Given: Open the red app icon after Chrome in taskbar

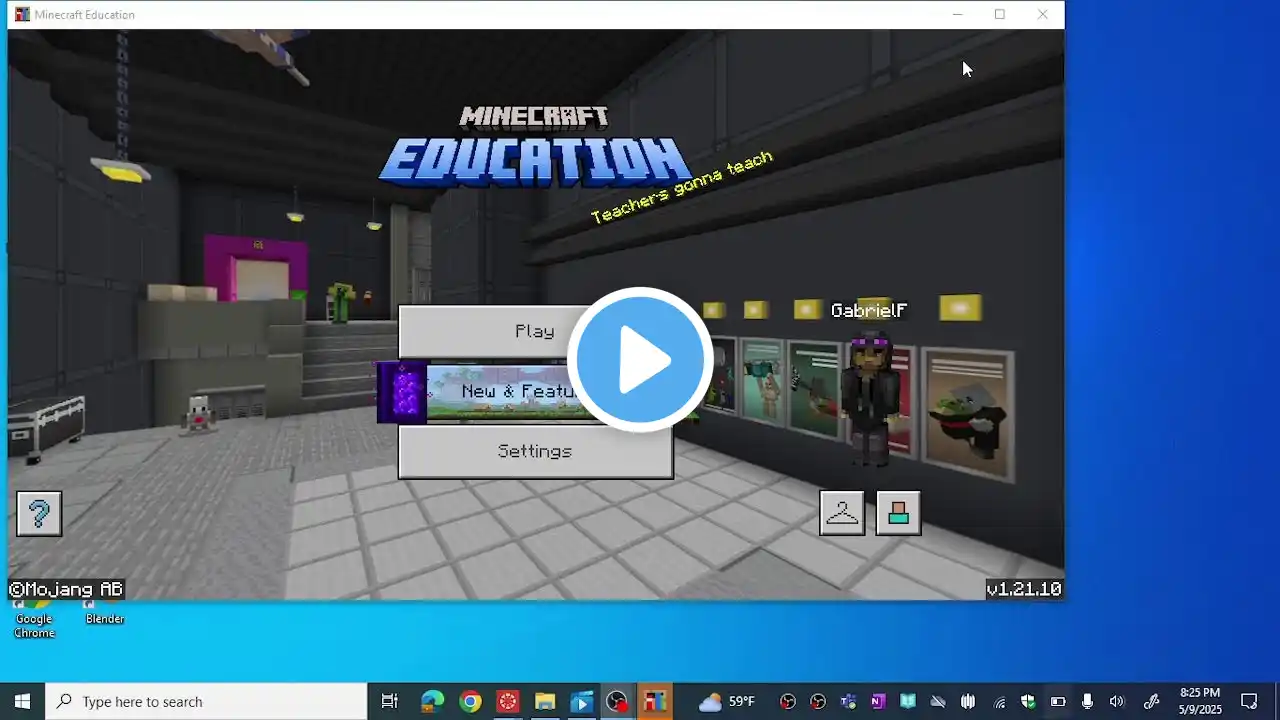Looking at the screenshot, I should [x=508, y=701].
